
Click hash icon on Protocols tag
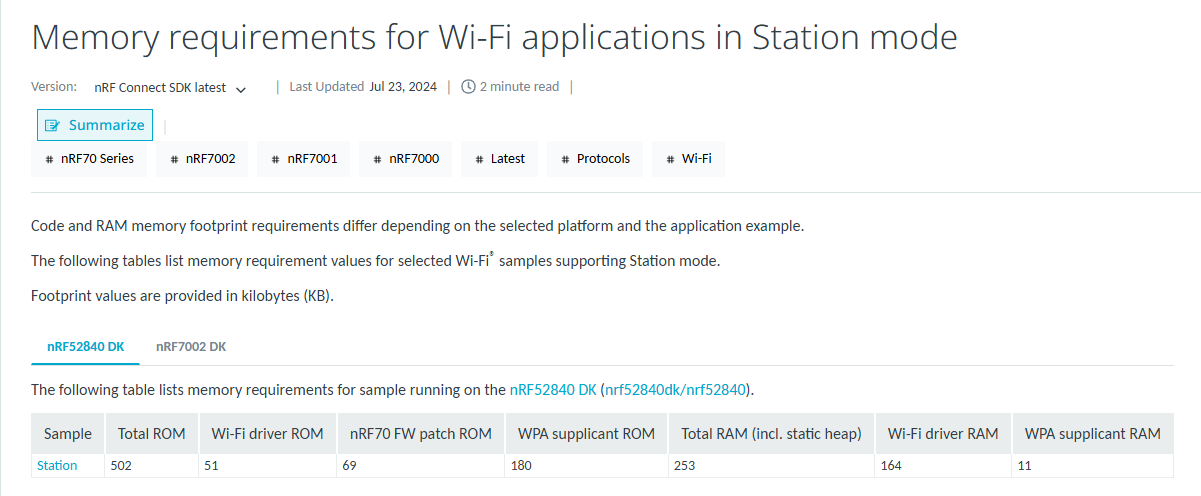click(x=566, y=159)
